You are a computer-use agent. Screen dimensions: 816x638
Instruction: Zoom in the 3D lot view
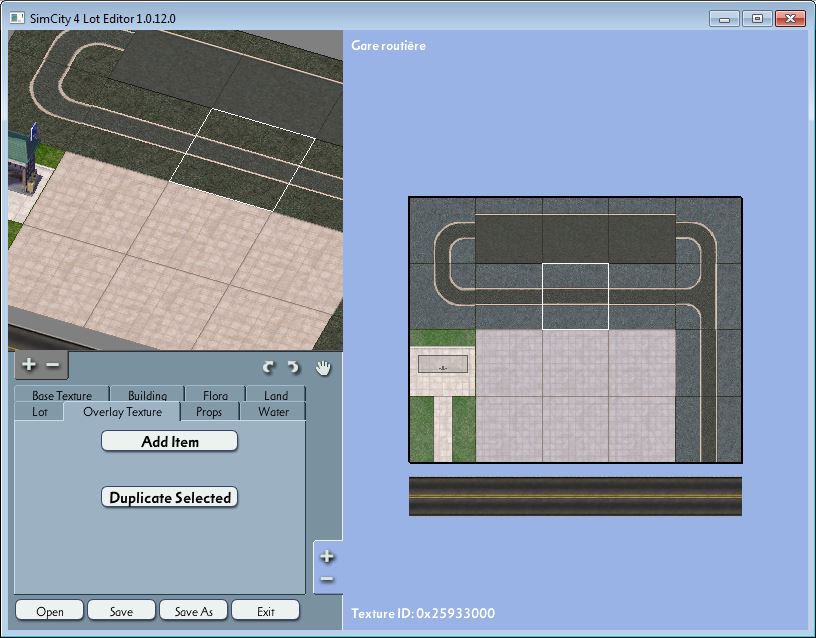(29, 365)
